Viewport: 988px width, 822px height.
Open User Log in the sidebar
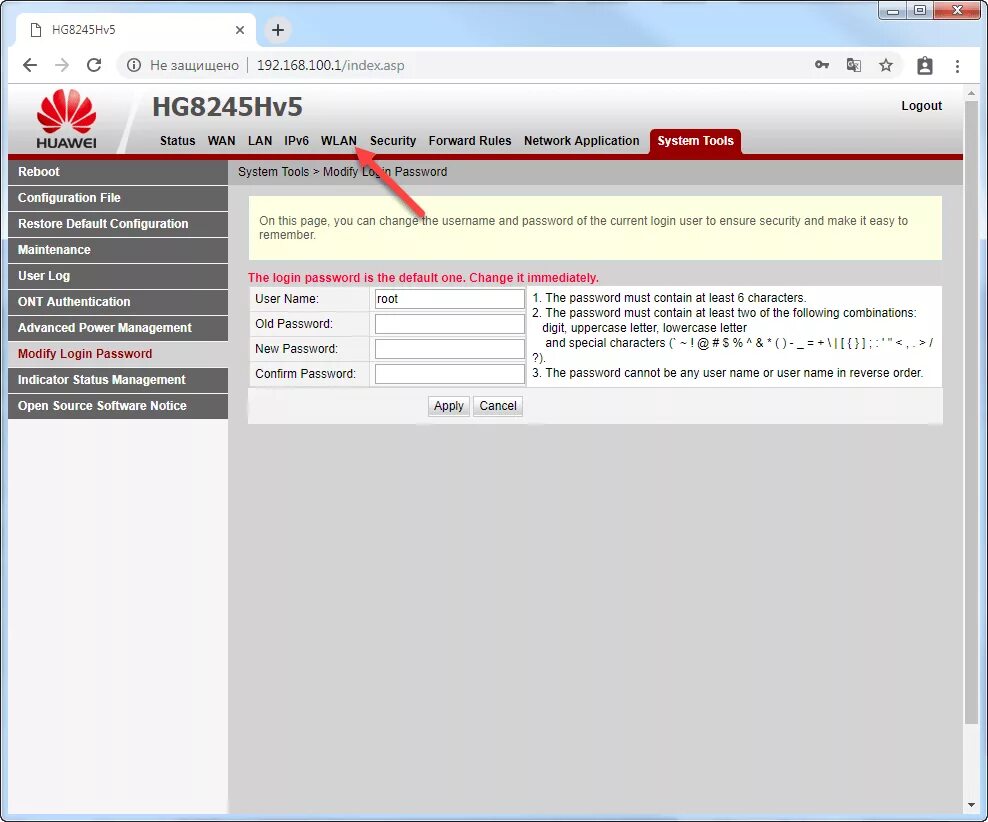pos(118,276)
